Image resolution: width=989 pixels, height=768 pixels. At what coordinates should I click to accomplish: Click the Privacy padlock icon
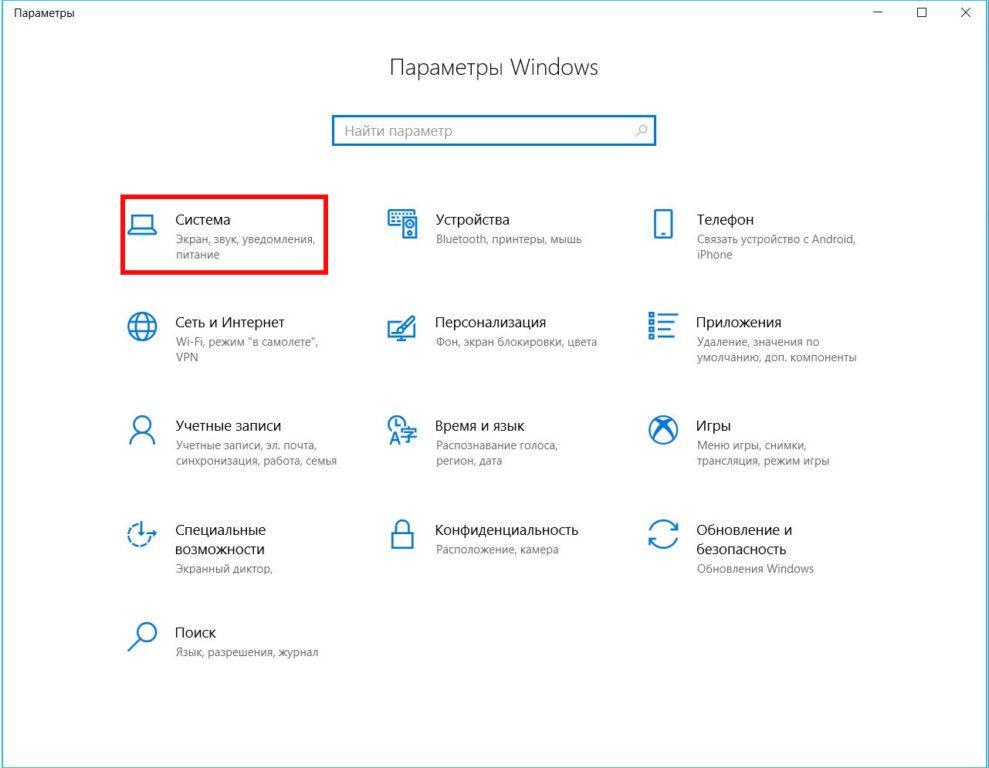402,534
